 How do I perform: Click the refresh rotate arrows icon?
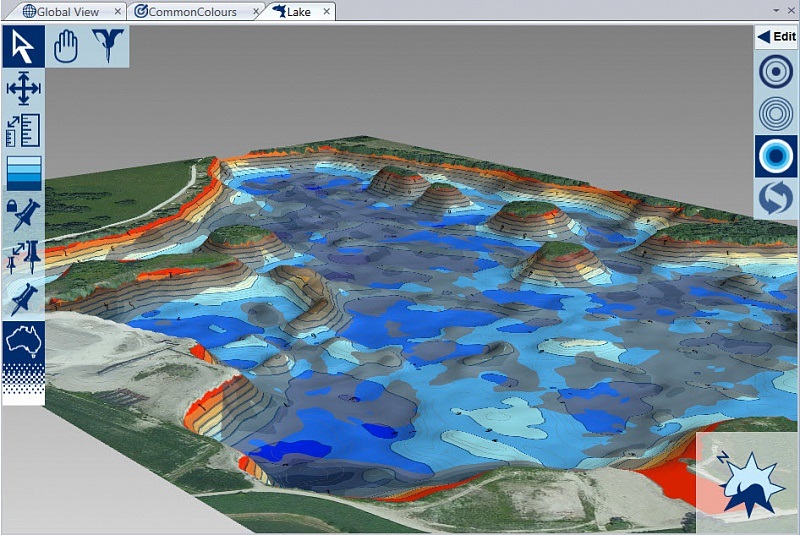[776, 198]
